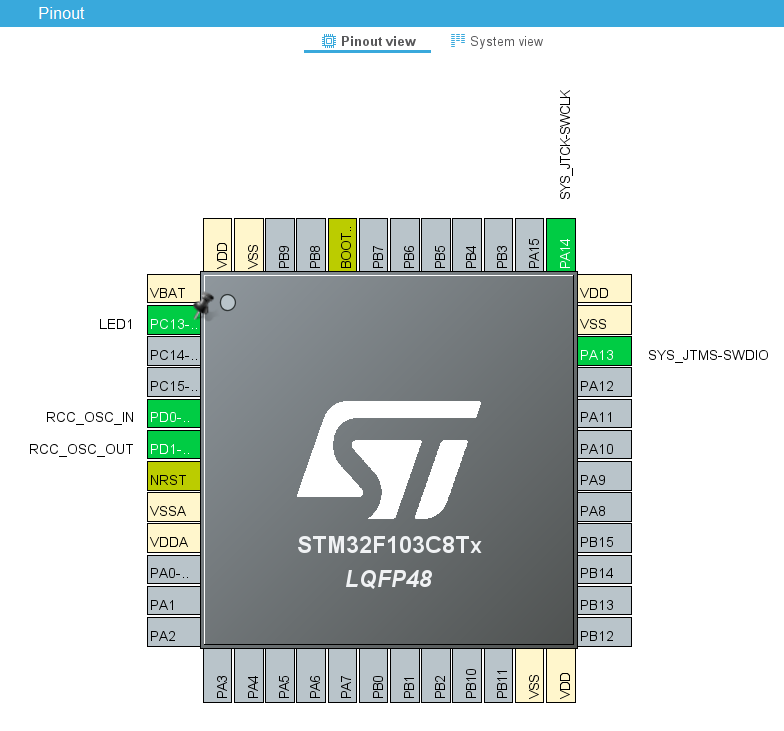Click the PA12 pin on right side
This screenshot has height=731, width=784.
coord(604,382)
